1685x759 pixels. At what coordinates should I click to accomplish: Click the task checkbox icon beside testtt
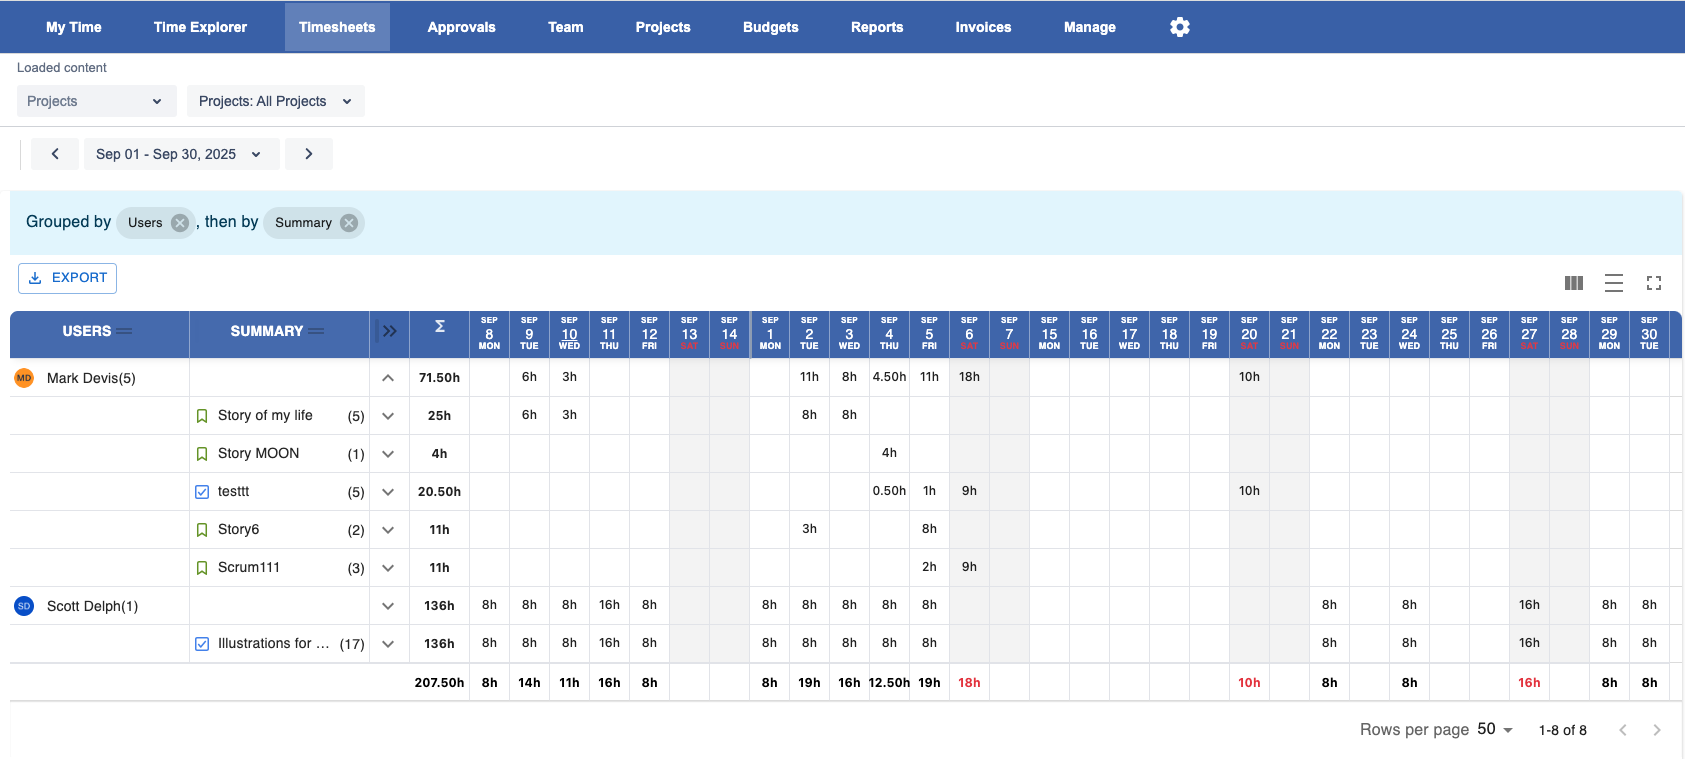(202, 492)
